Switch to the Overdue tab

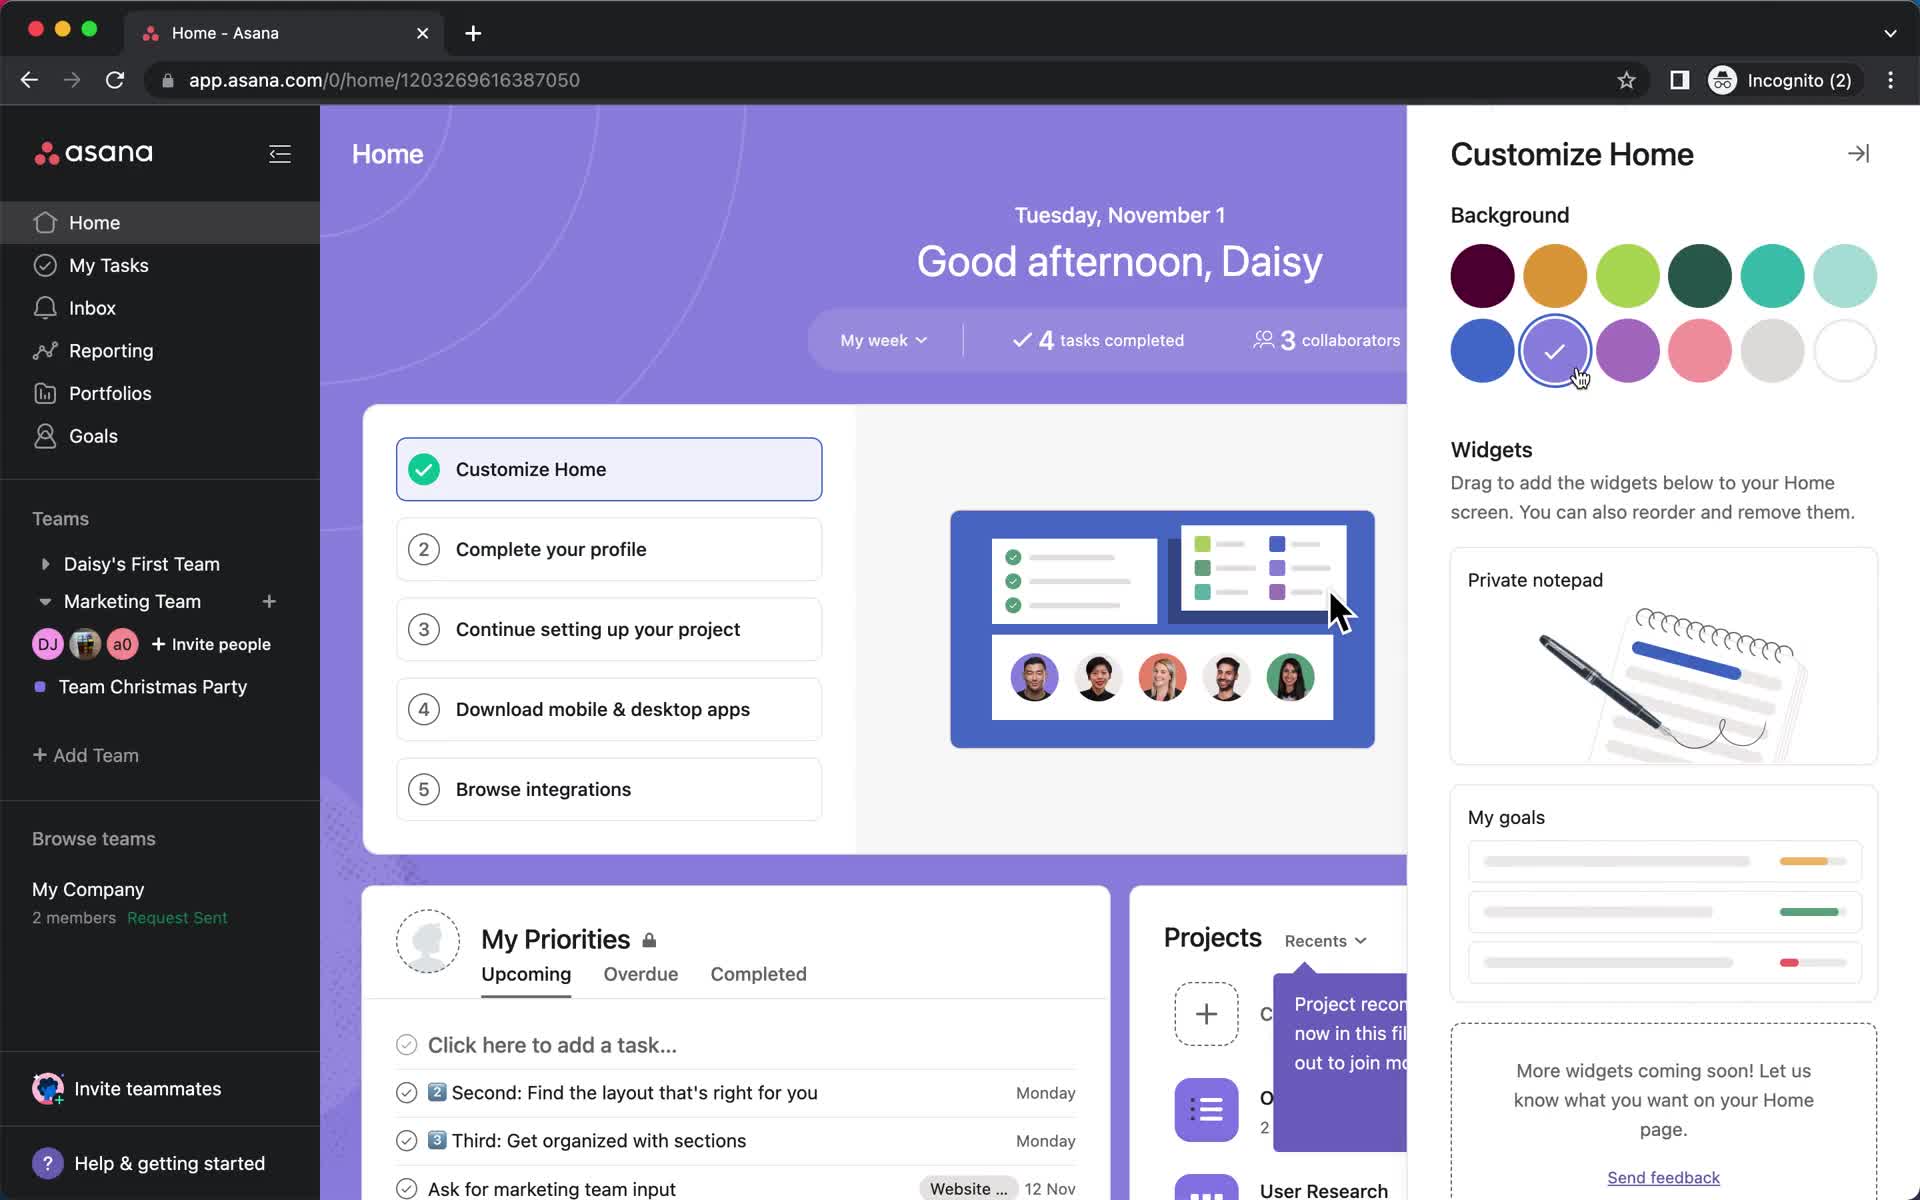[x=641, y=975]
